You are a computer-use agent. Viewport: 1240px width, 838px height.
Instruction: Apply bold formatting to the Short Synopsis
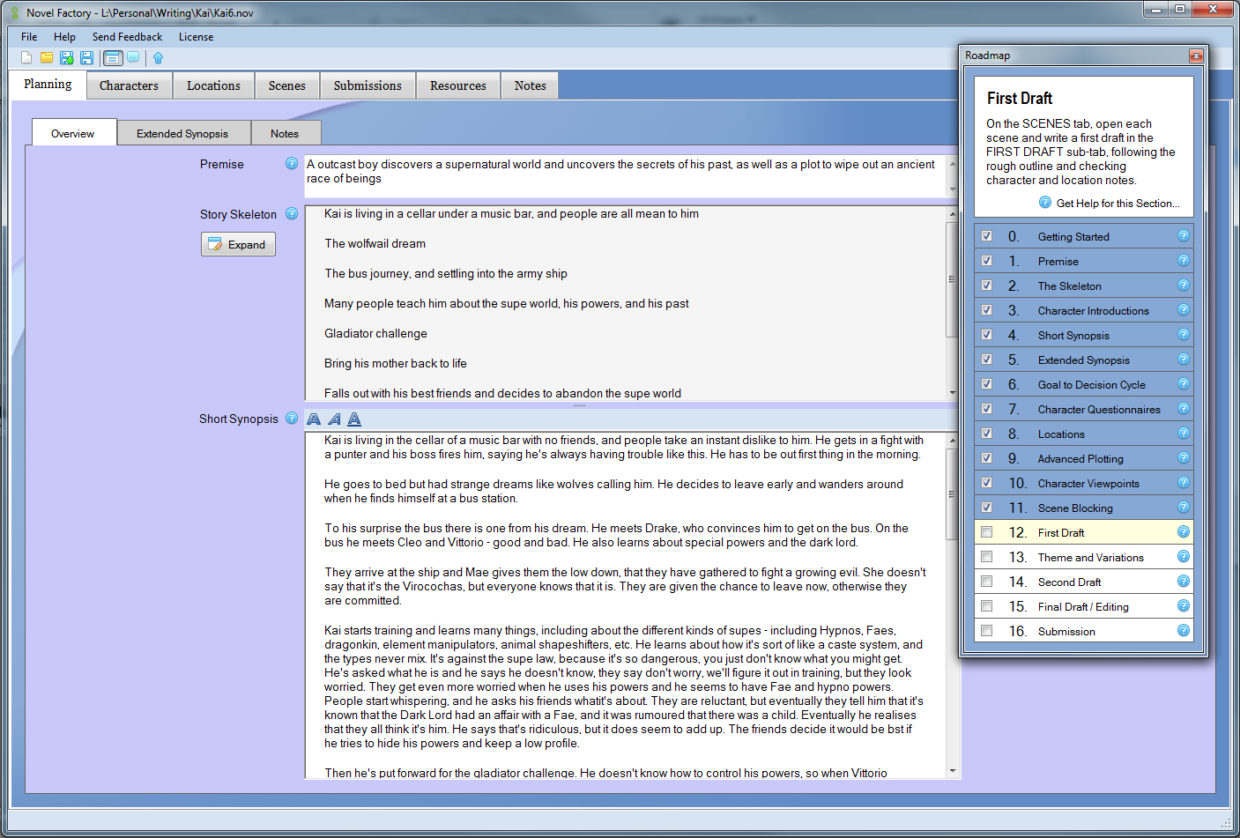tap(314, 419)
